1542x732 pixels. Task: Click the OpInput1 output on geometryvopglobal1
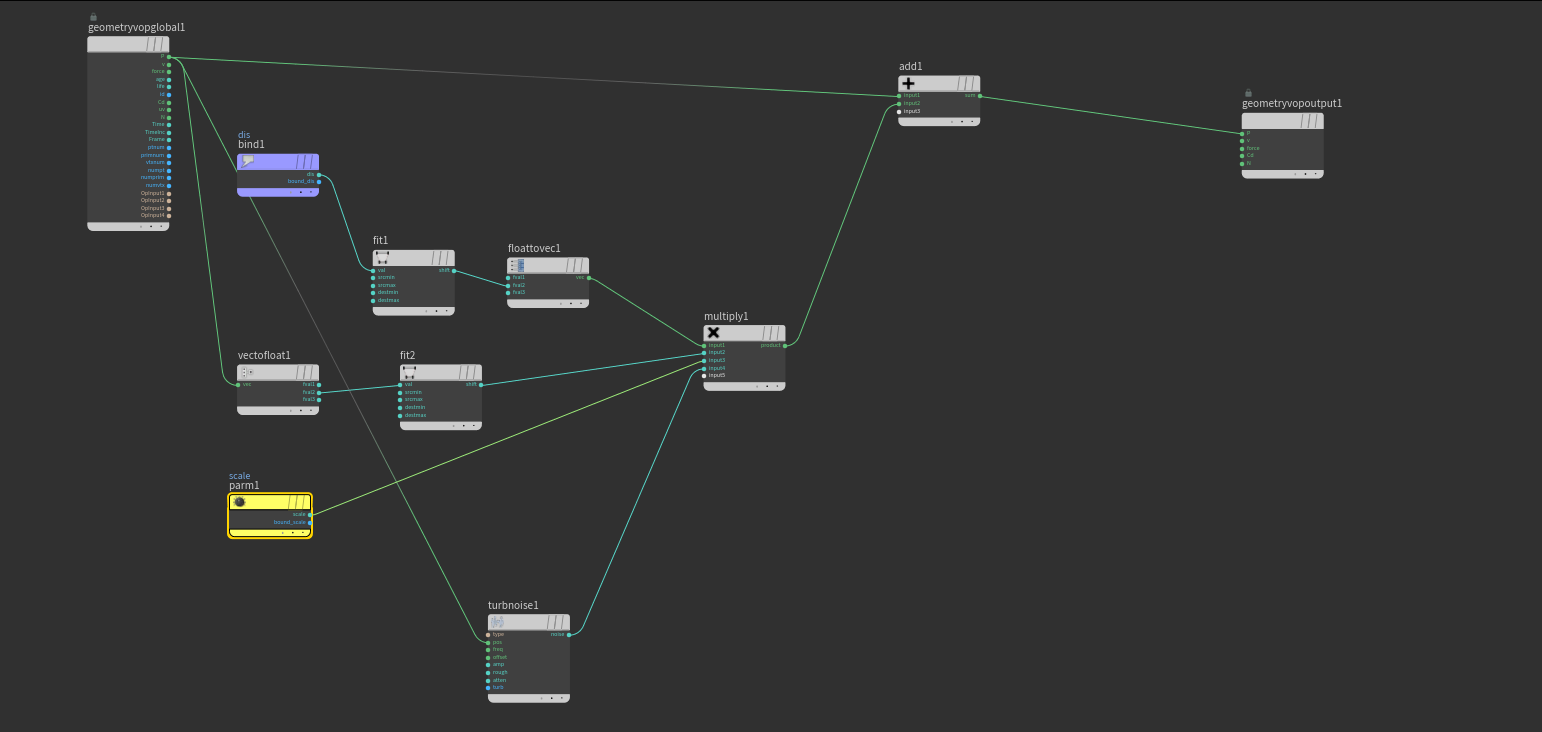168,193
